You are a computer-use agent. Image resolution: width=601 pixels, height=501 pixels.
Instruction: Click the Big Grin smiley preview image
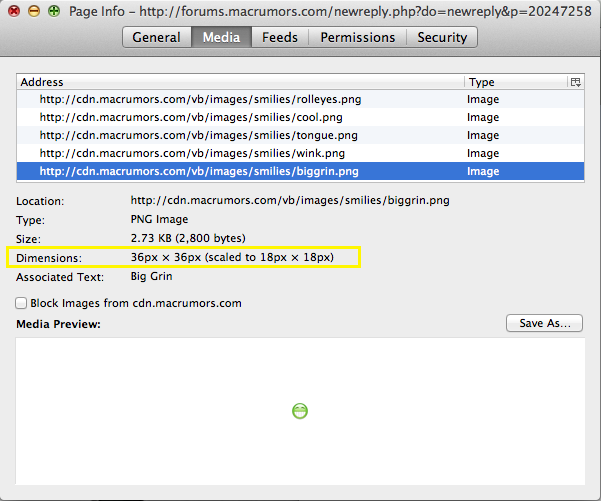point(300,411)
